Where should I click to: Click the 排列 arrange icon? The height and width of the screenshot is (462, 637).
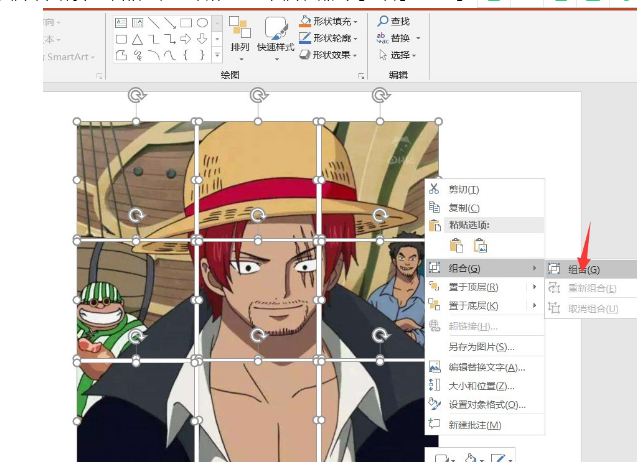[x=240, y=28]
